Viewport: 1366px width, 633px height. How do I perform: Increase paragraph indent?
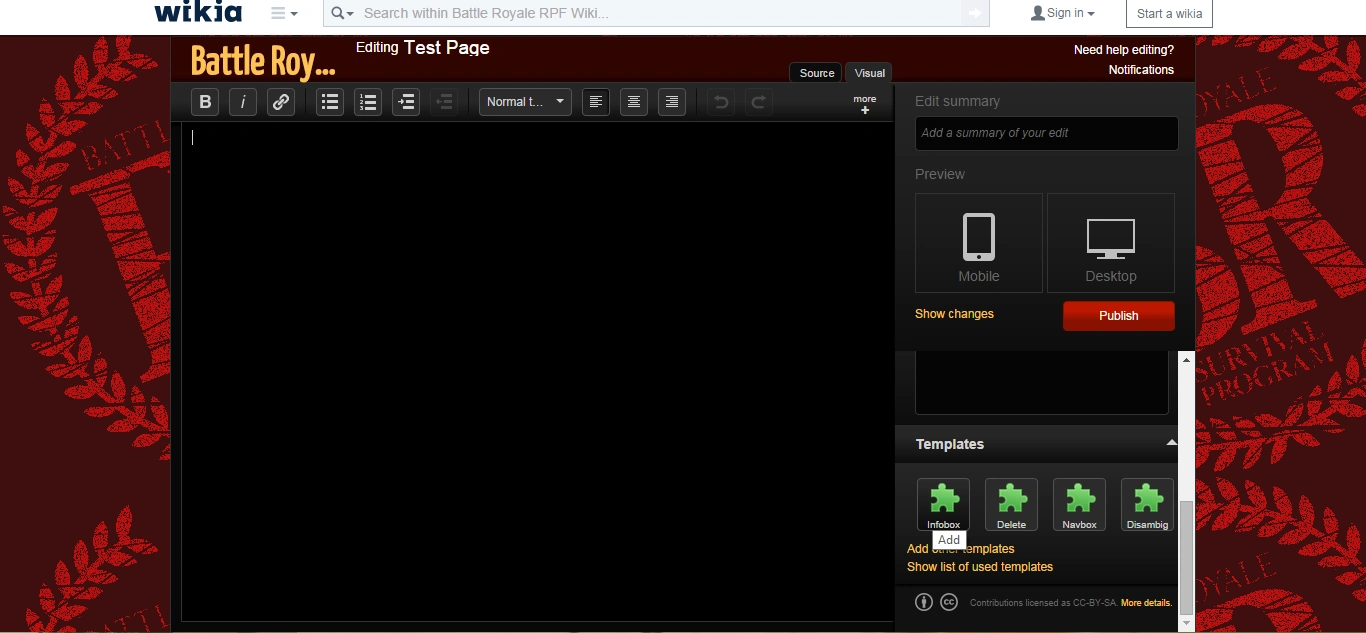click(406, 102)
